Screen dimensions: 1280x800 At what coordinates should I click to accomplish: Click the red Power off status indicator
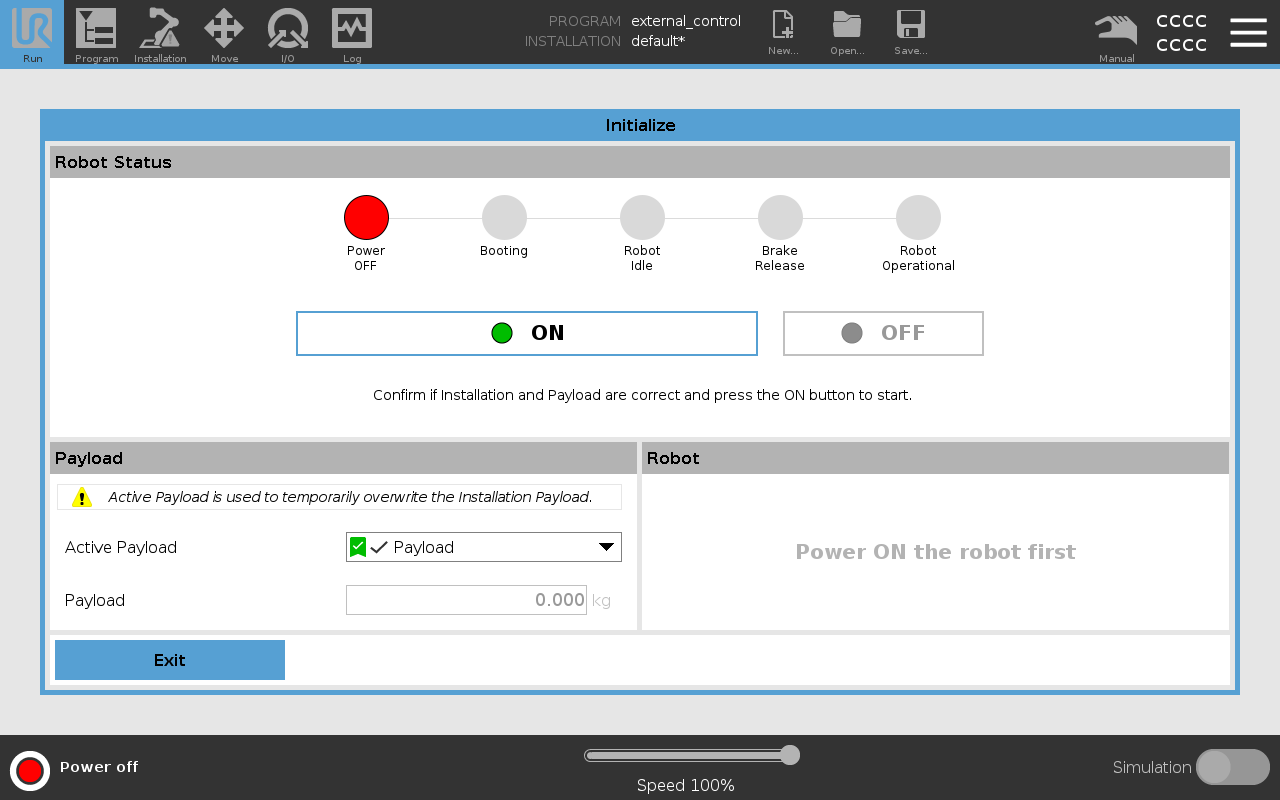click(30, 770)
